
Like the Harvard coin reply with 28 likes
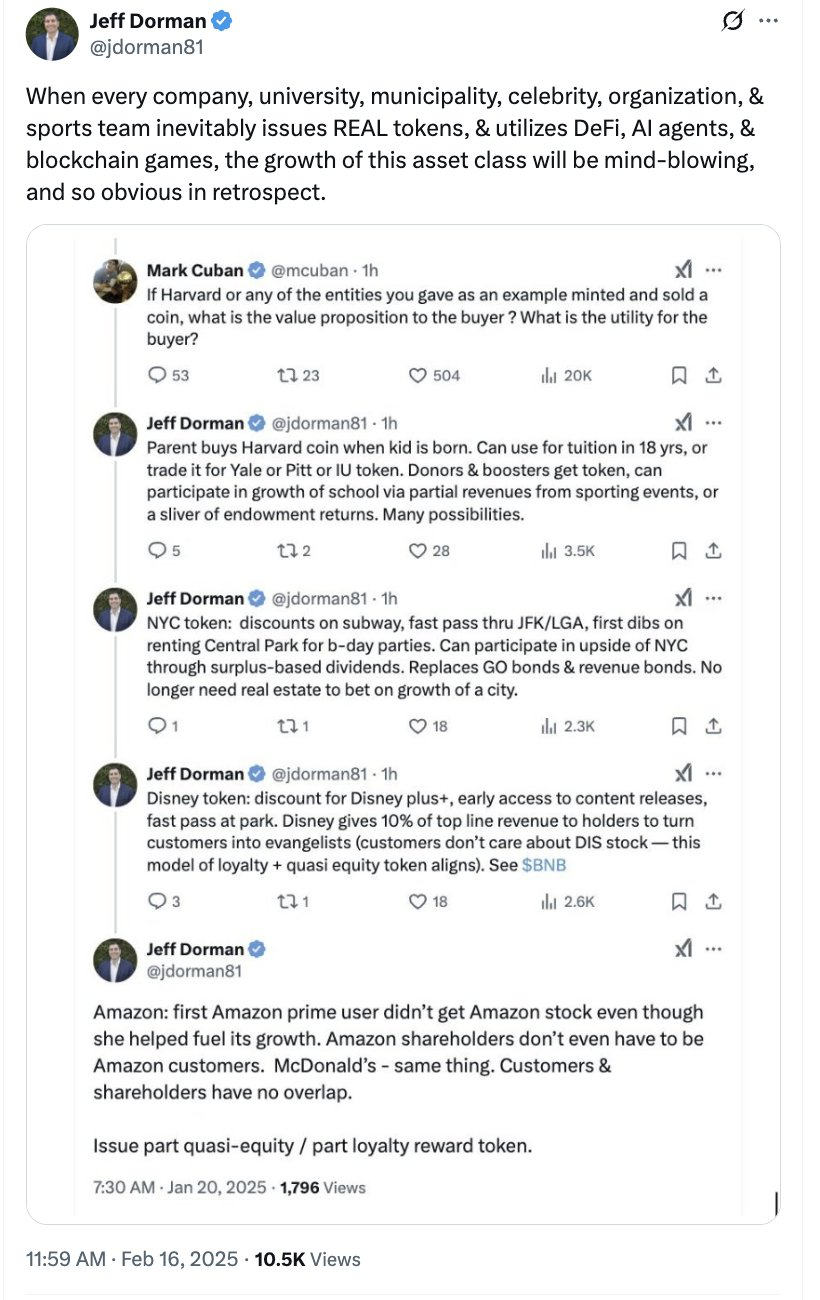click(419, 550)
